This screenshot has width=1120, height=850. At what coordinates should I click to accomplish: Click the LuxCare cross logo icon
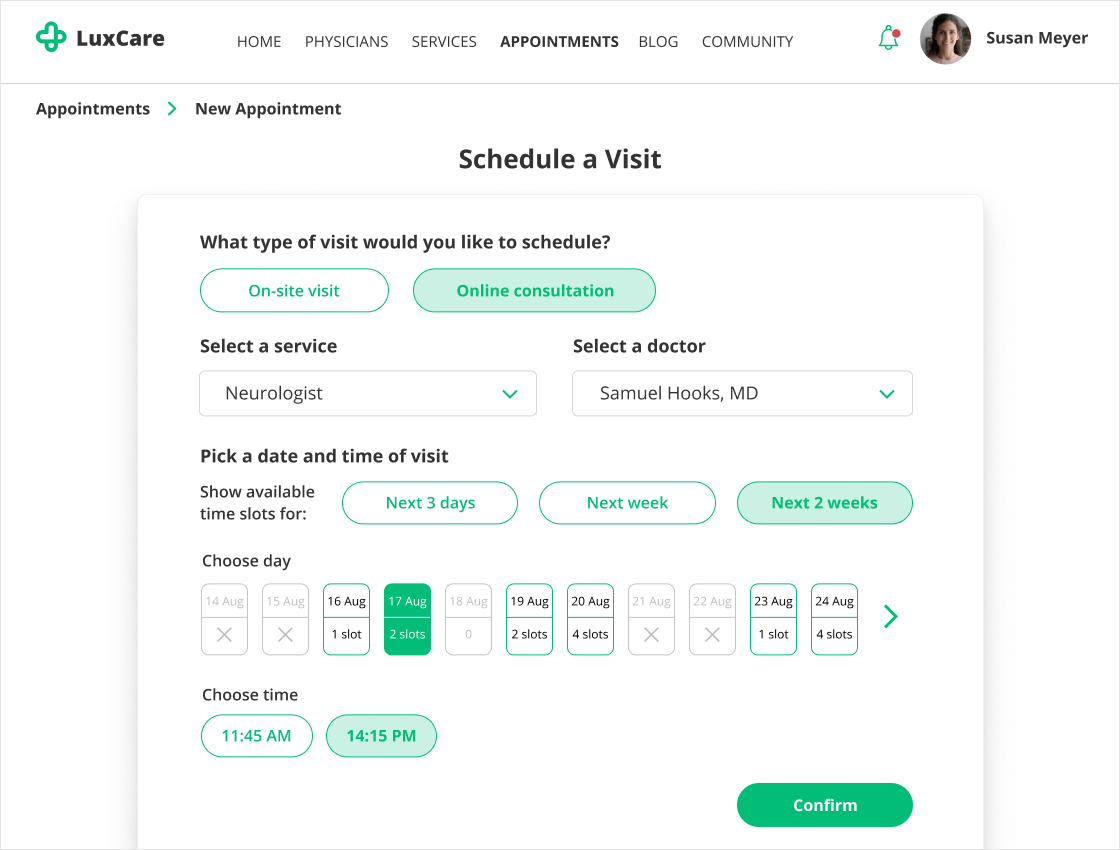[51, 39]
